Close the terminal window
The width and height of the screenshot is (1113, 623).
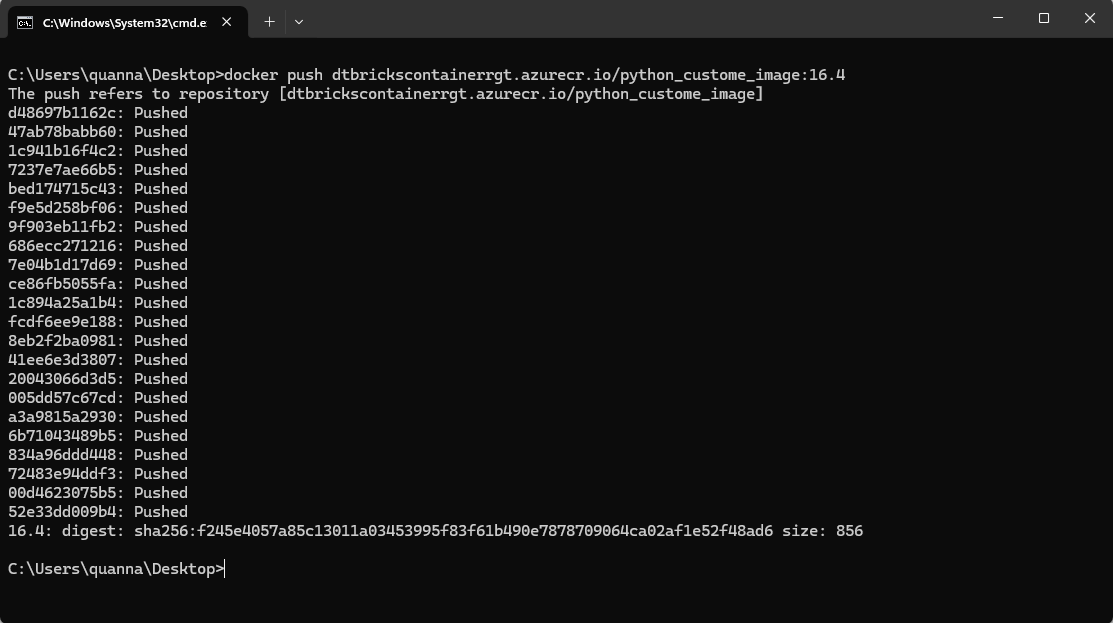pos(1090,19)
